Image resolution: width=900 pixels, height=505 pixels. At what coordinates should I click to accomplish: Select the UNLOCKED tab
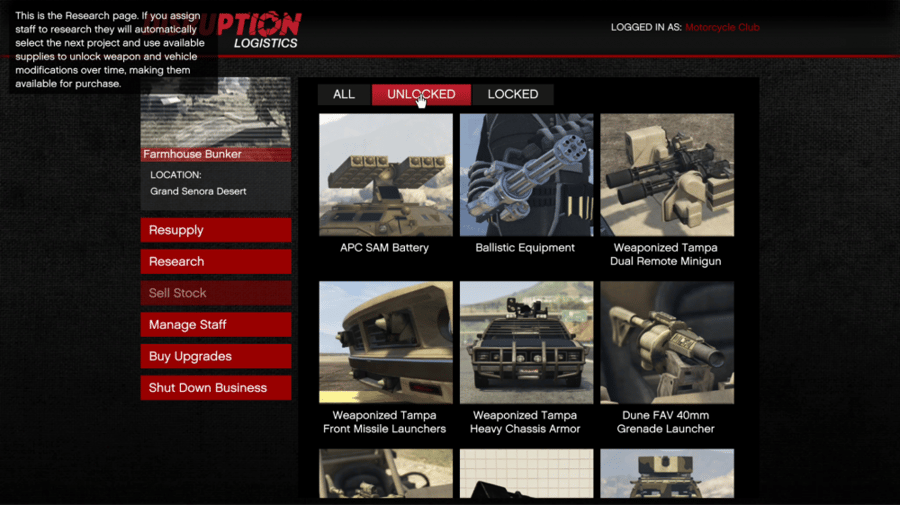[x=421, y=95]
